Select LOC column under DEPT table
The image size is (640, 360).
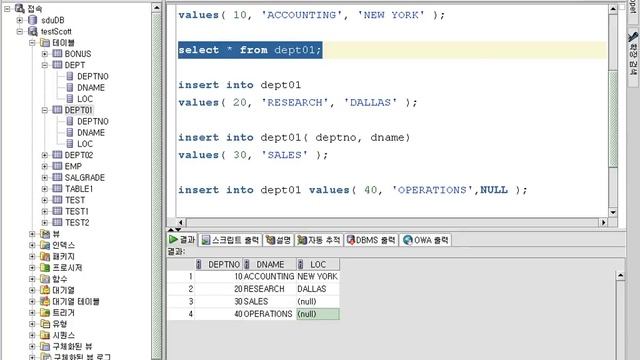85,99
